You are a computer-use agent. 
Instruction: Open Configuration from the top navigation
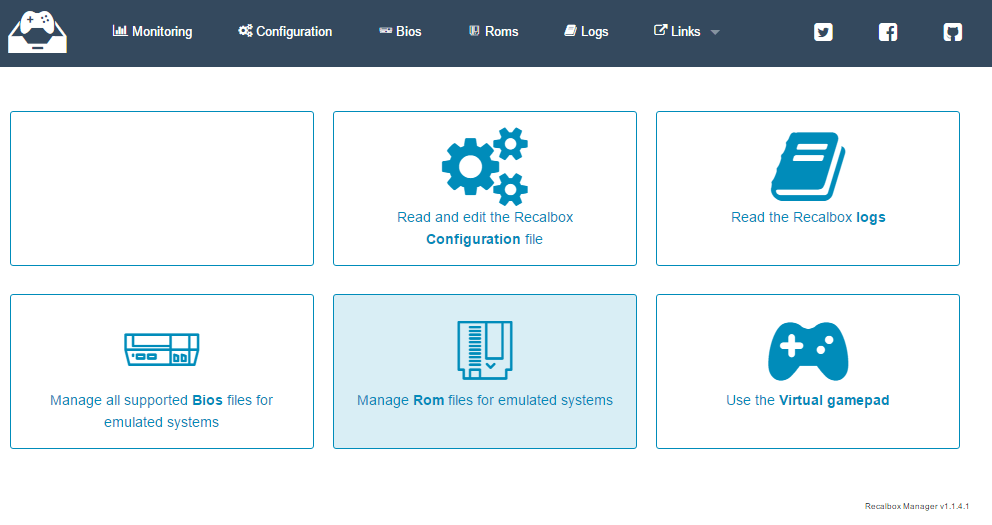pyautogui.click(x=285, y=32)
